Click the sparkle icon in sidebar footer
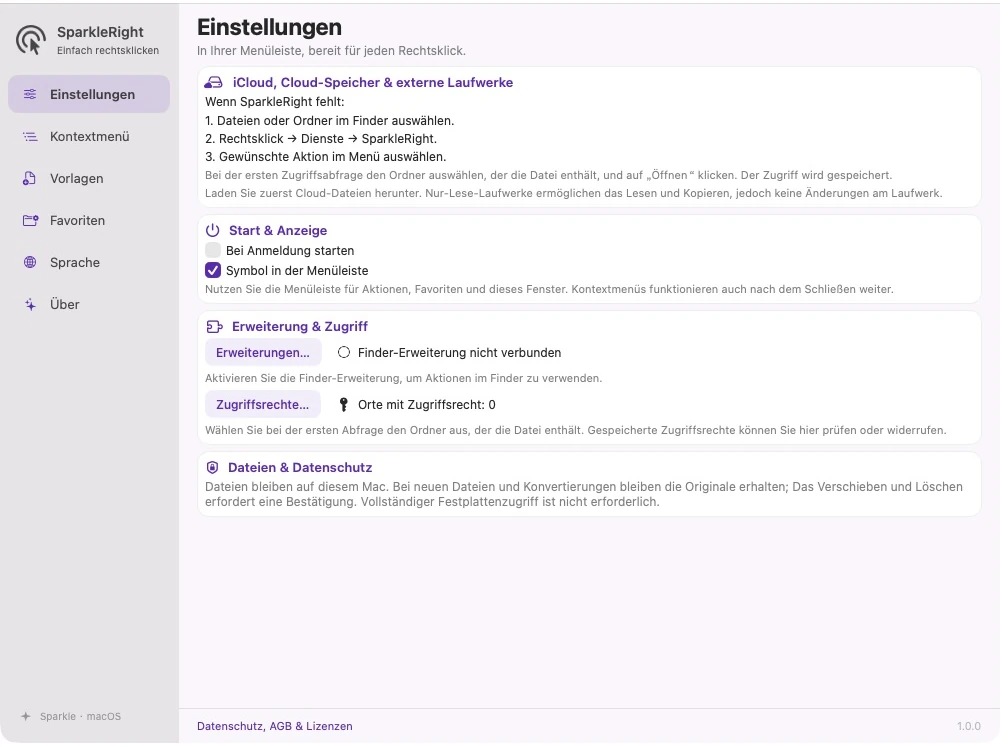Viewport: 1008px width, 747px height. (26, 716)
